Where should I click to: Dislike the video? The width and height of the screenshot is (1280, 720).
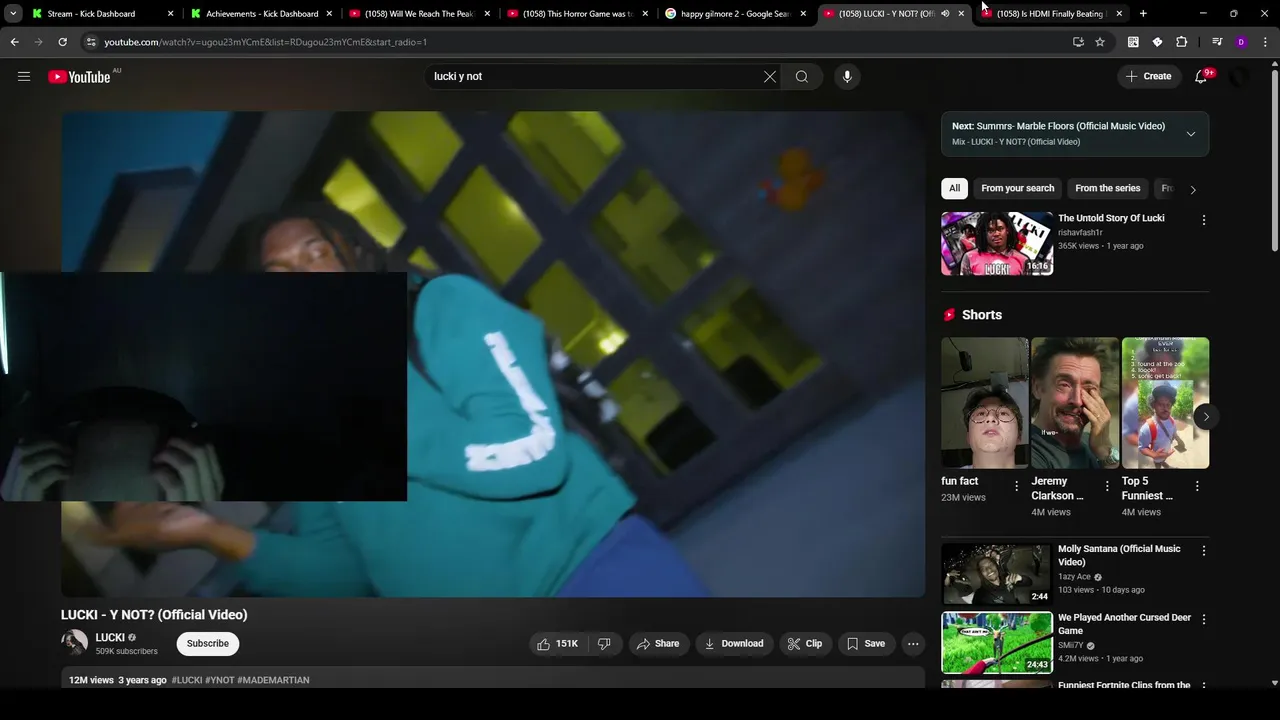604,644
